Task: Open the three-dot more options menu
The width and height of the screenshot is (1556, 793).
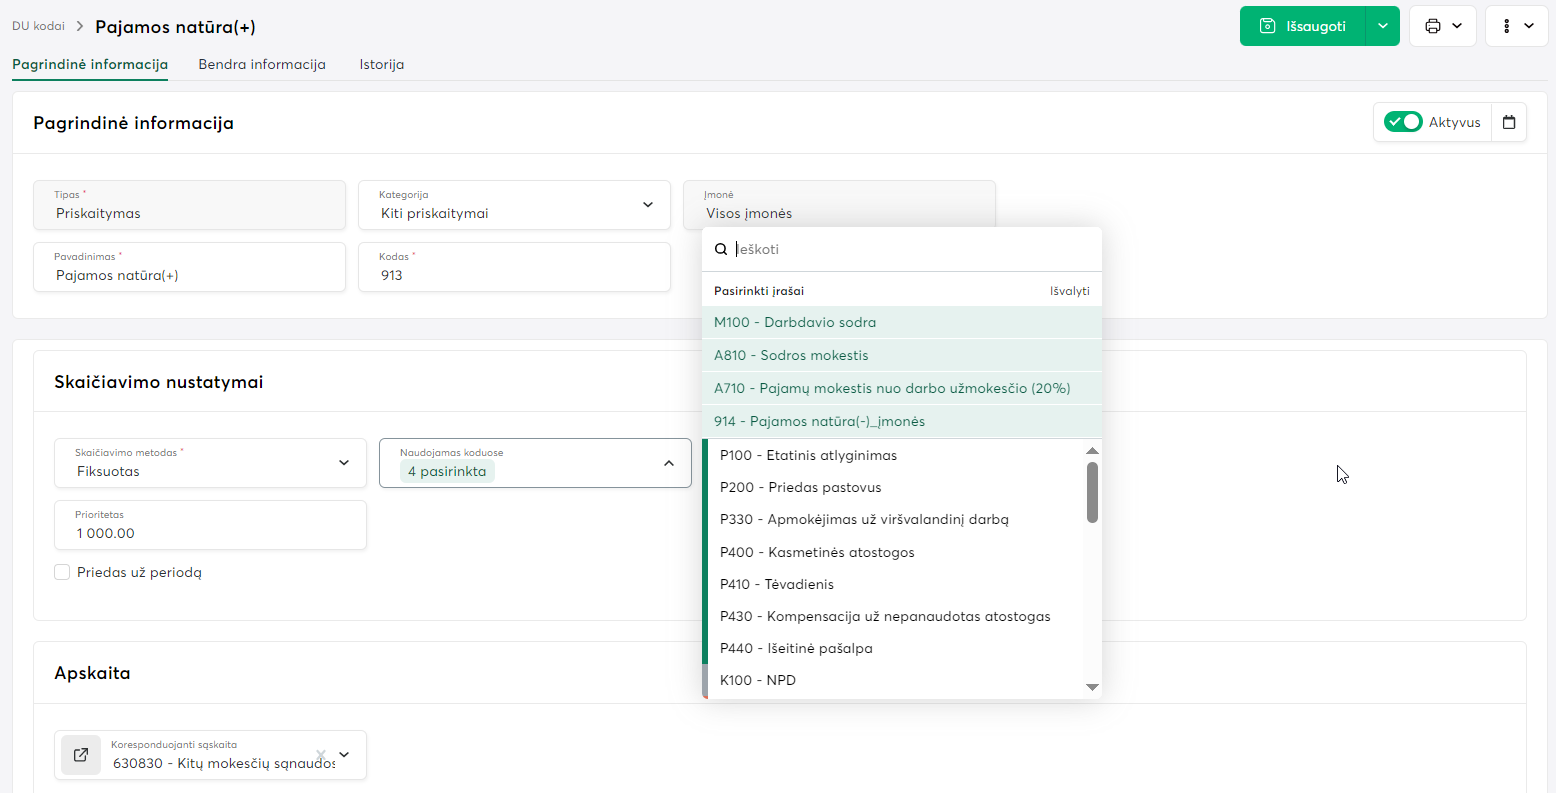Action: (1507, 26)
